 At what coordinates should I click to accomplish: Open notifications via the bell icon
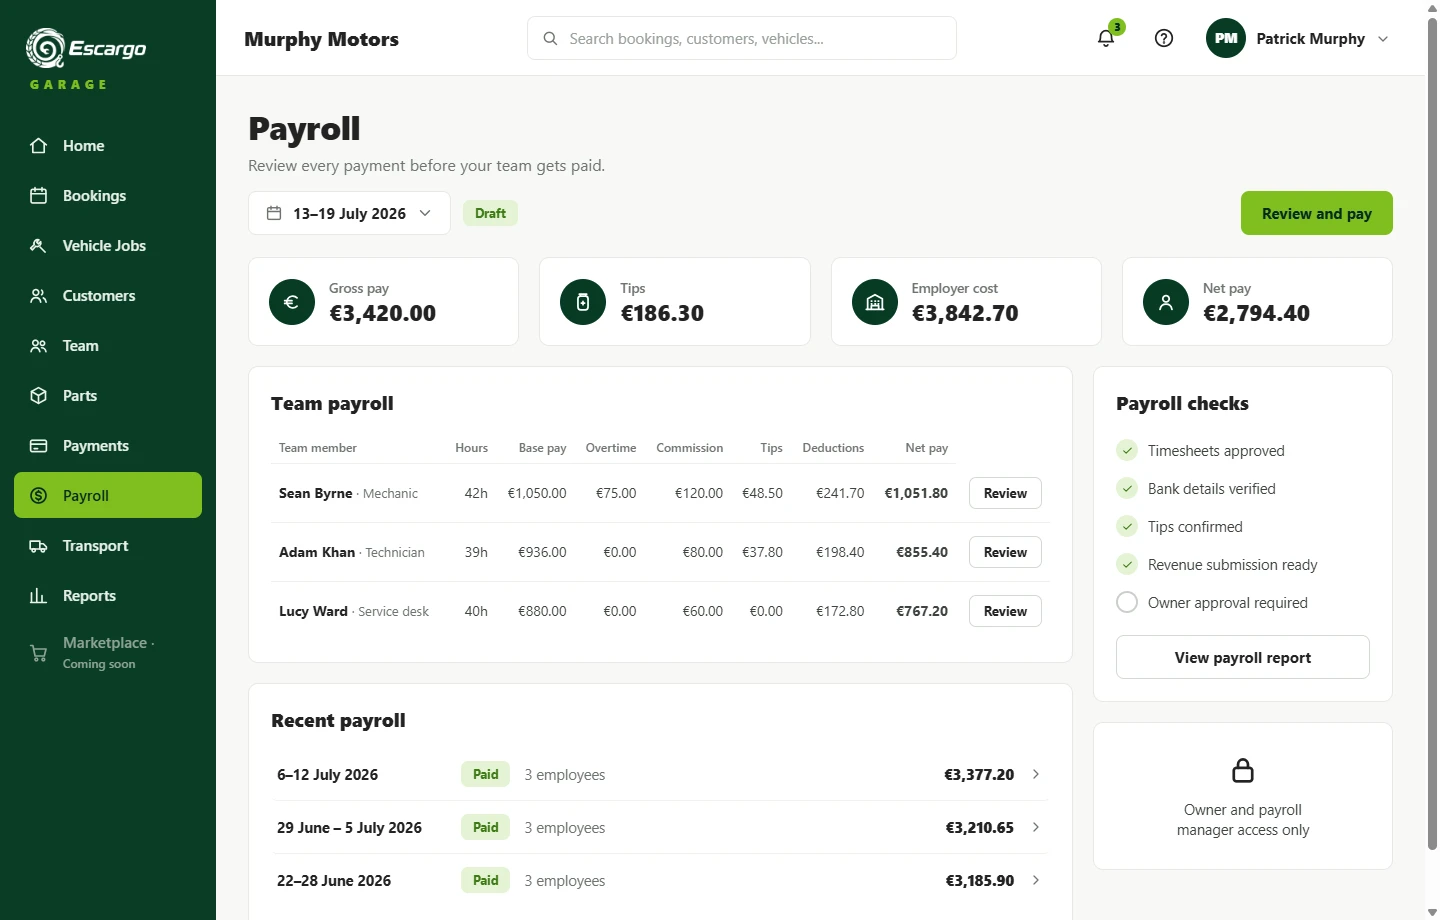pos(1106,38)
